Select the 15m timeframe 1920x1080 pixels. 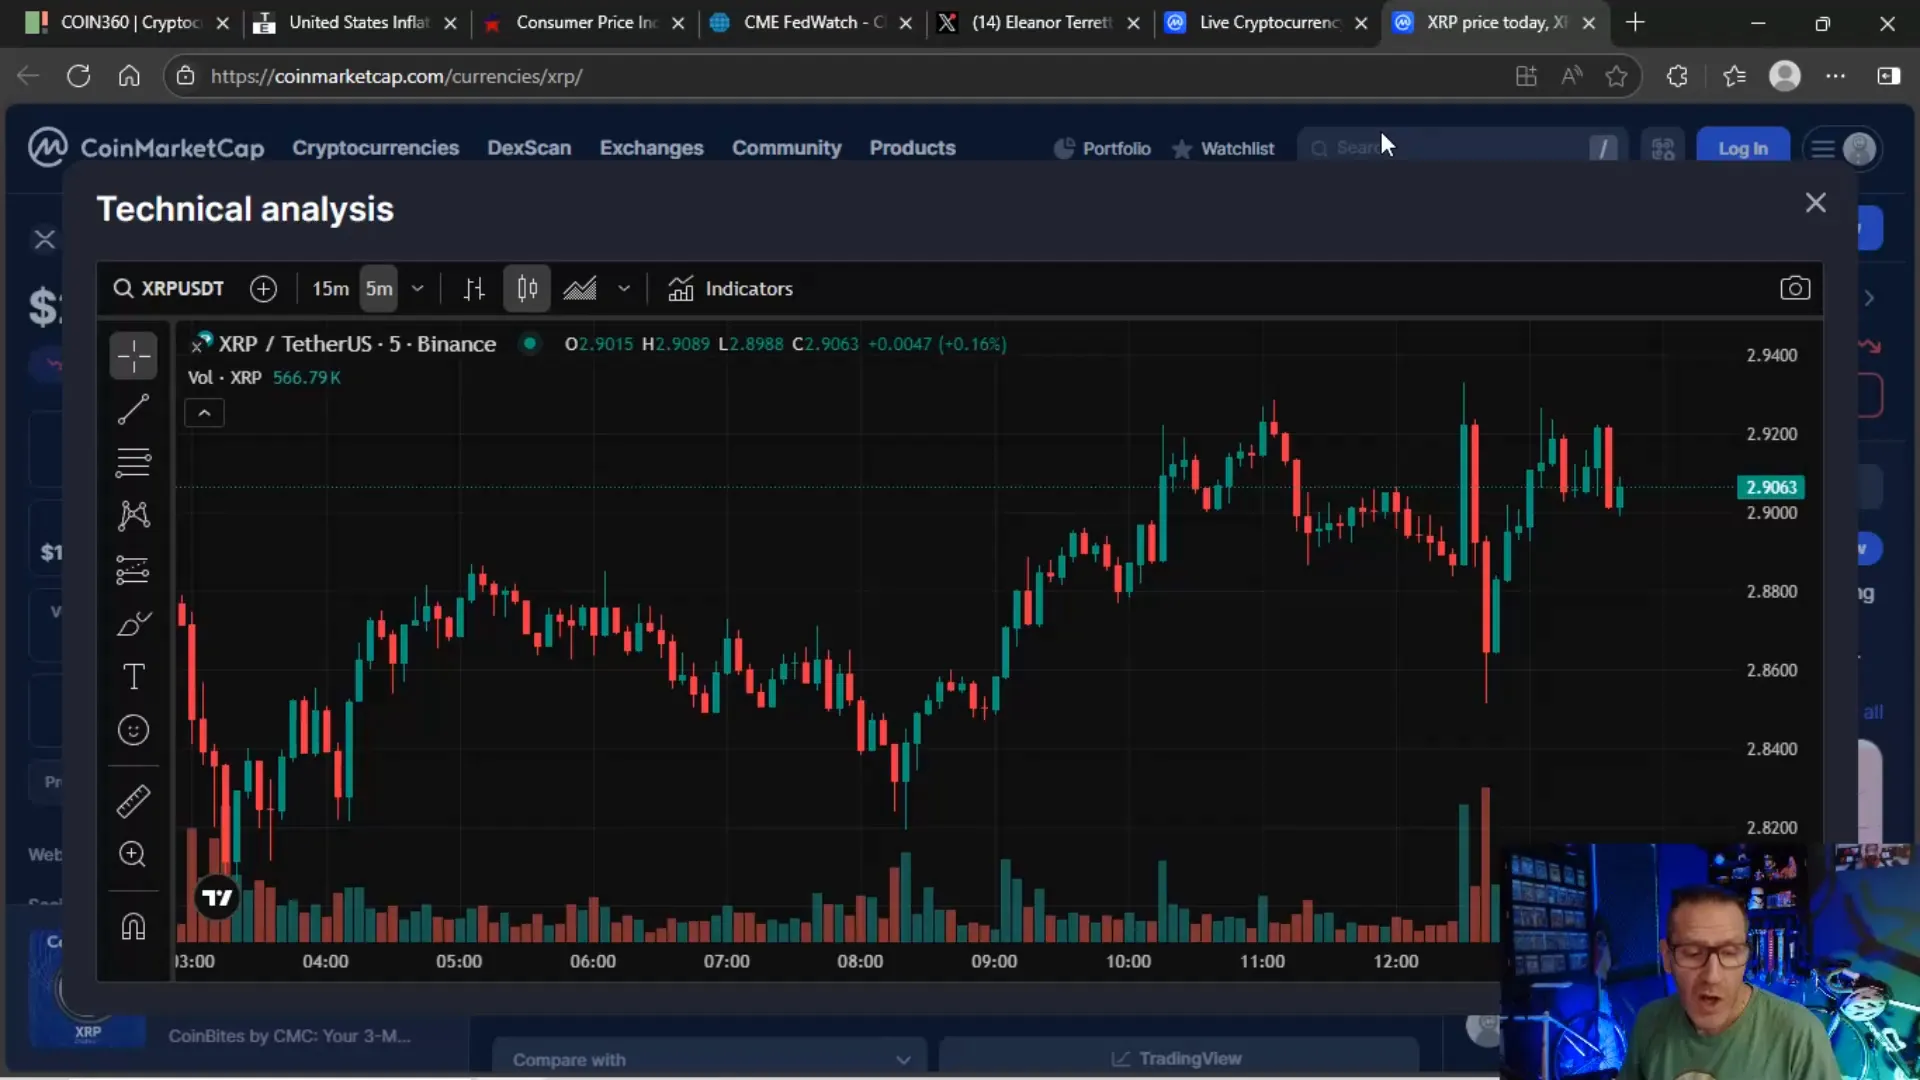[x=330, y=289]
